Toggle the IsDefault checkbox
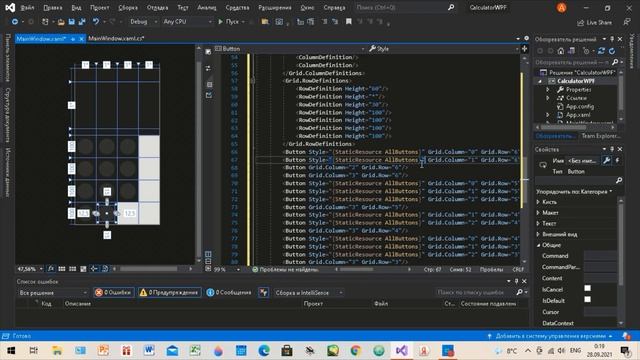Image resolution: width=640 pixels, height=360 pixels. pos(587,299)
